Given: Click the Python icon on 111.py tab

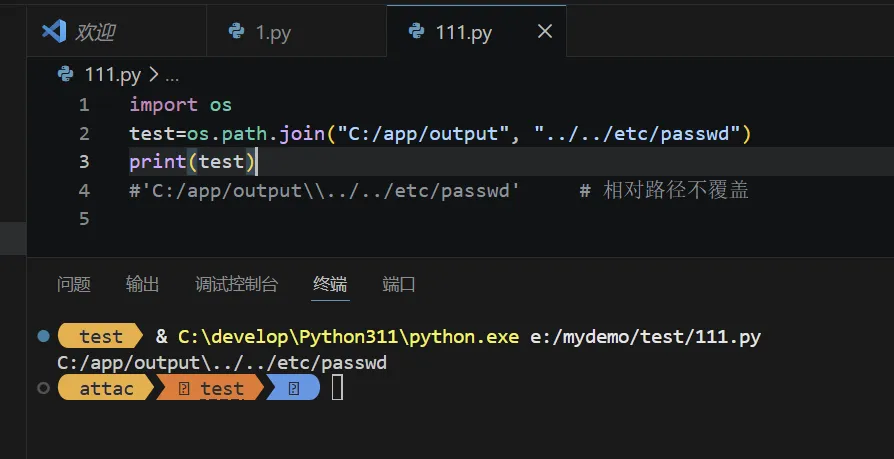Looking at the screenshot, I should pyautogui.click(x=417, y=31).
